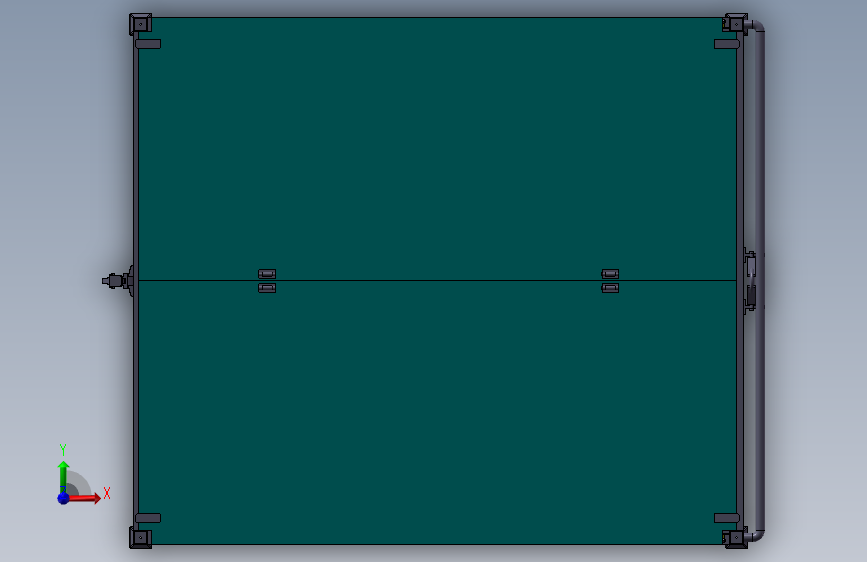
Task: Select the upper-left hinge block above seam
Action: pos(267,274)
